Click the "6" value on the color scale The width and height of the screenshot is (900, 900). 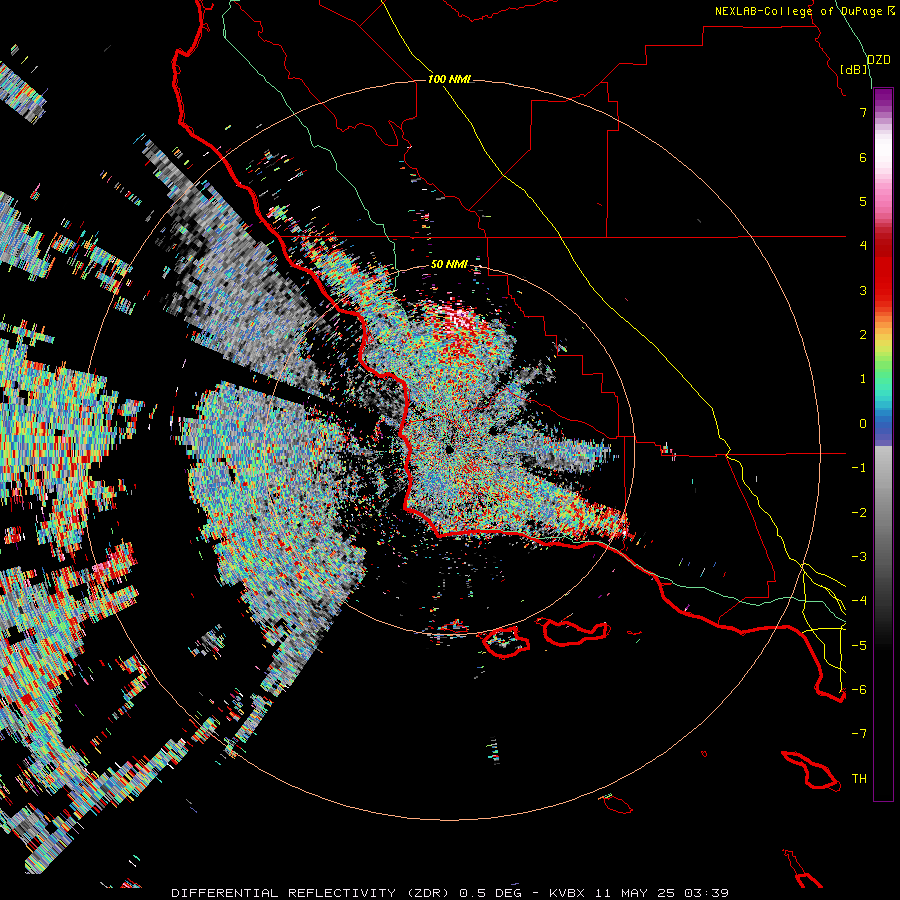tap(863, 157)
